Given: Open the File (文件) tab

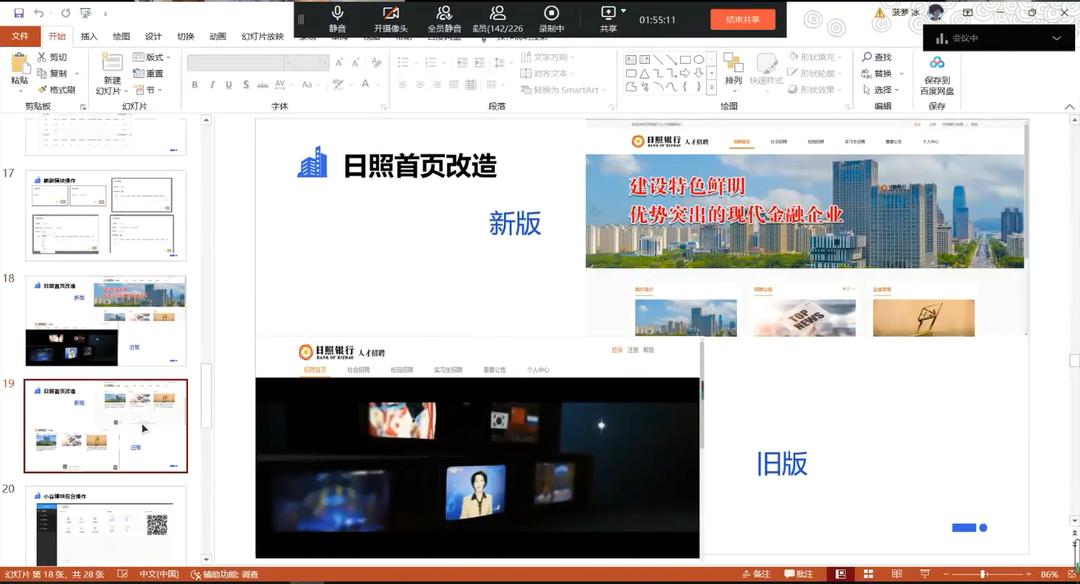Looking at the screenshot, I should click(20, 36).
